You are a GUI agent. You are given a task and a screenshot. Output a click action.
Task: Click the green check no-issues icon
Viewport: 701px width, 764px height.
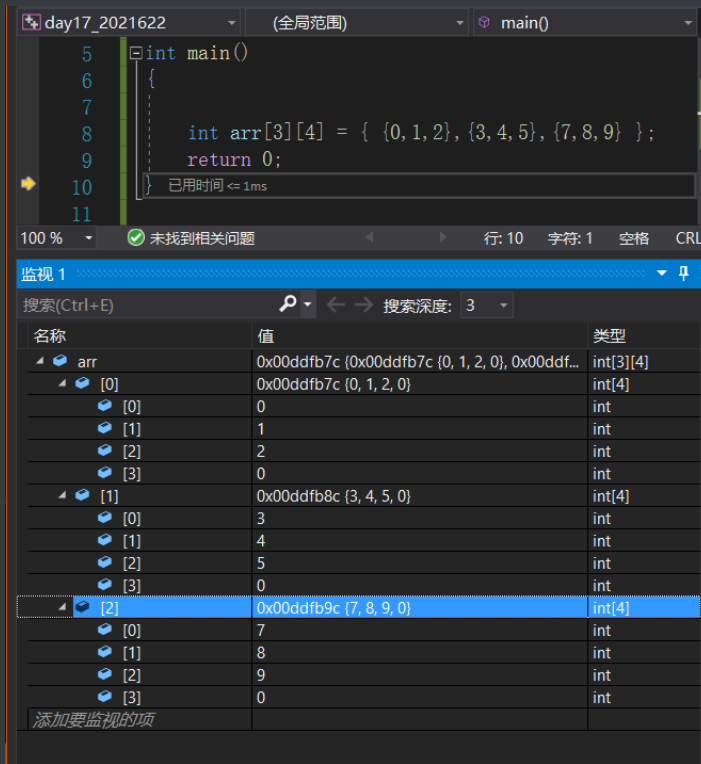136,238
